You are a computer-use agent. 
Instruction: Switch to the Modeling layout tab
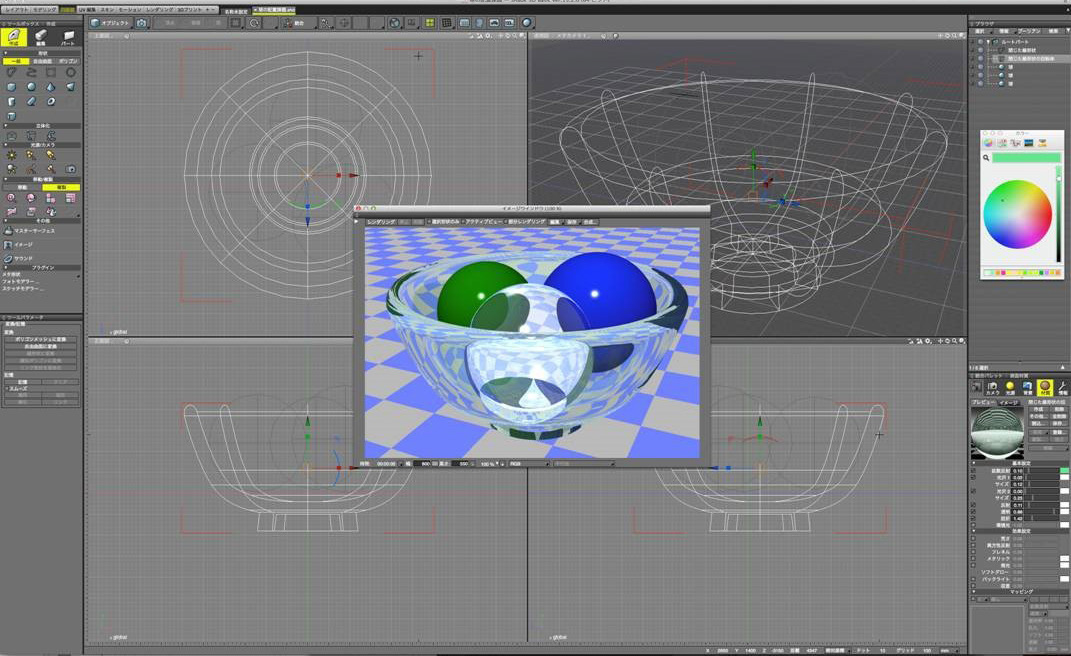click(44, 10)
